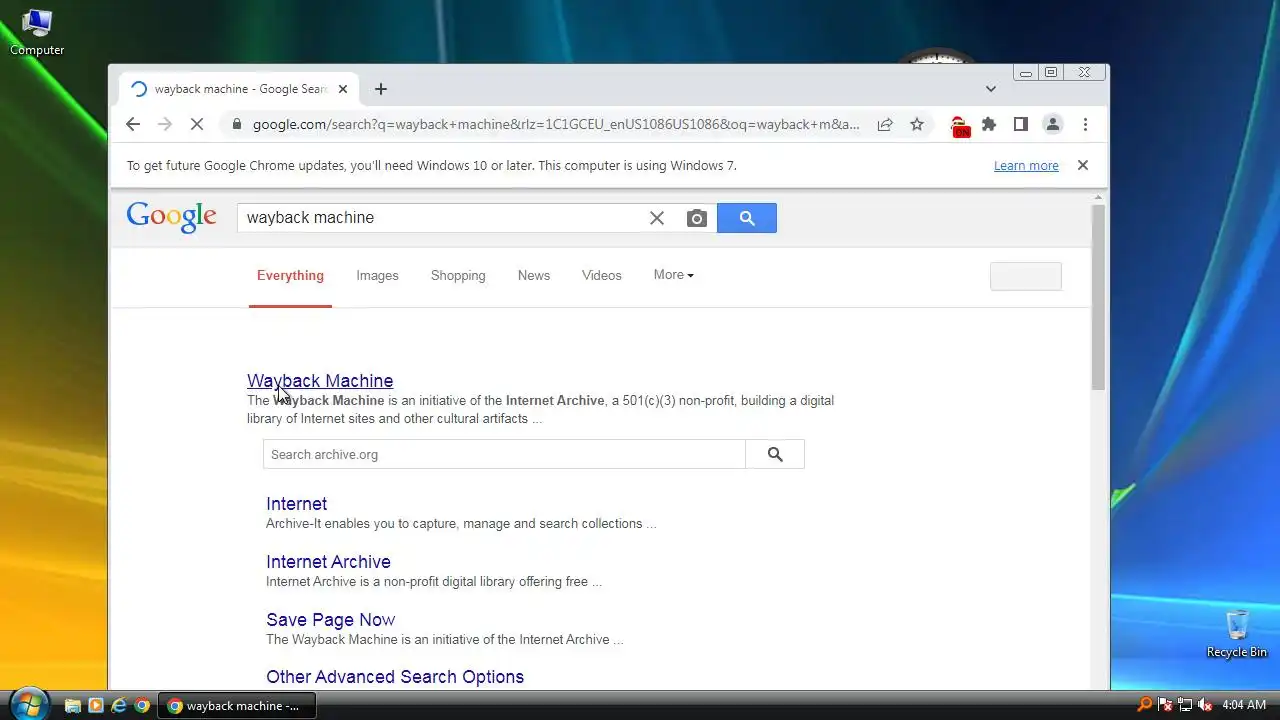The height and width of the screenshot is (720, 1280).
Task: Click the Google logo
Action: [172, 217]
